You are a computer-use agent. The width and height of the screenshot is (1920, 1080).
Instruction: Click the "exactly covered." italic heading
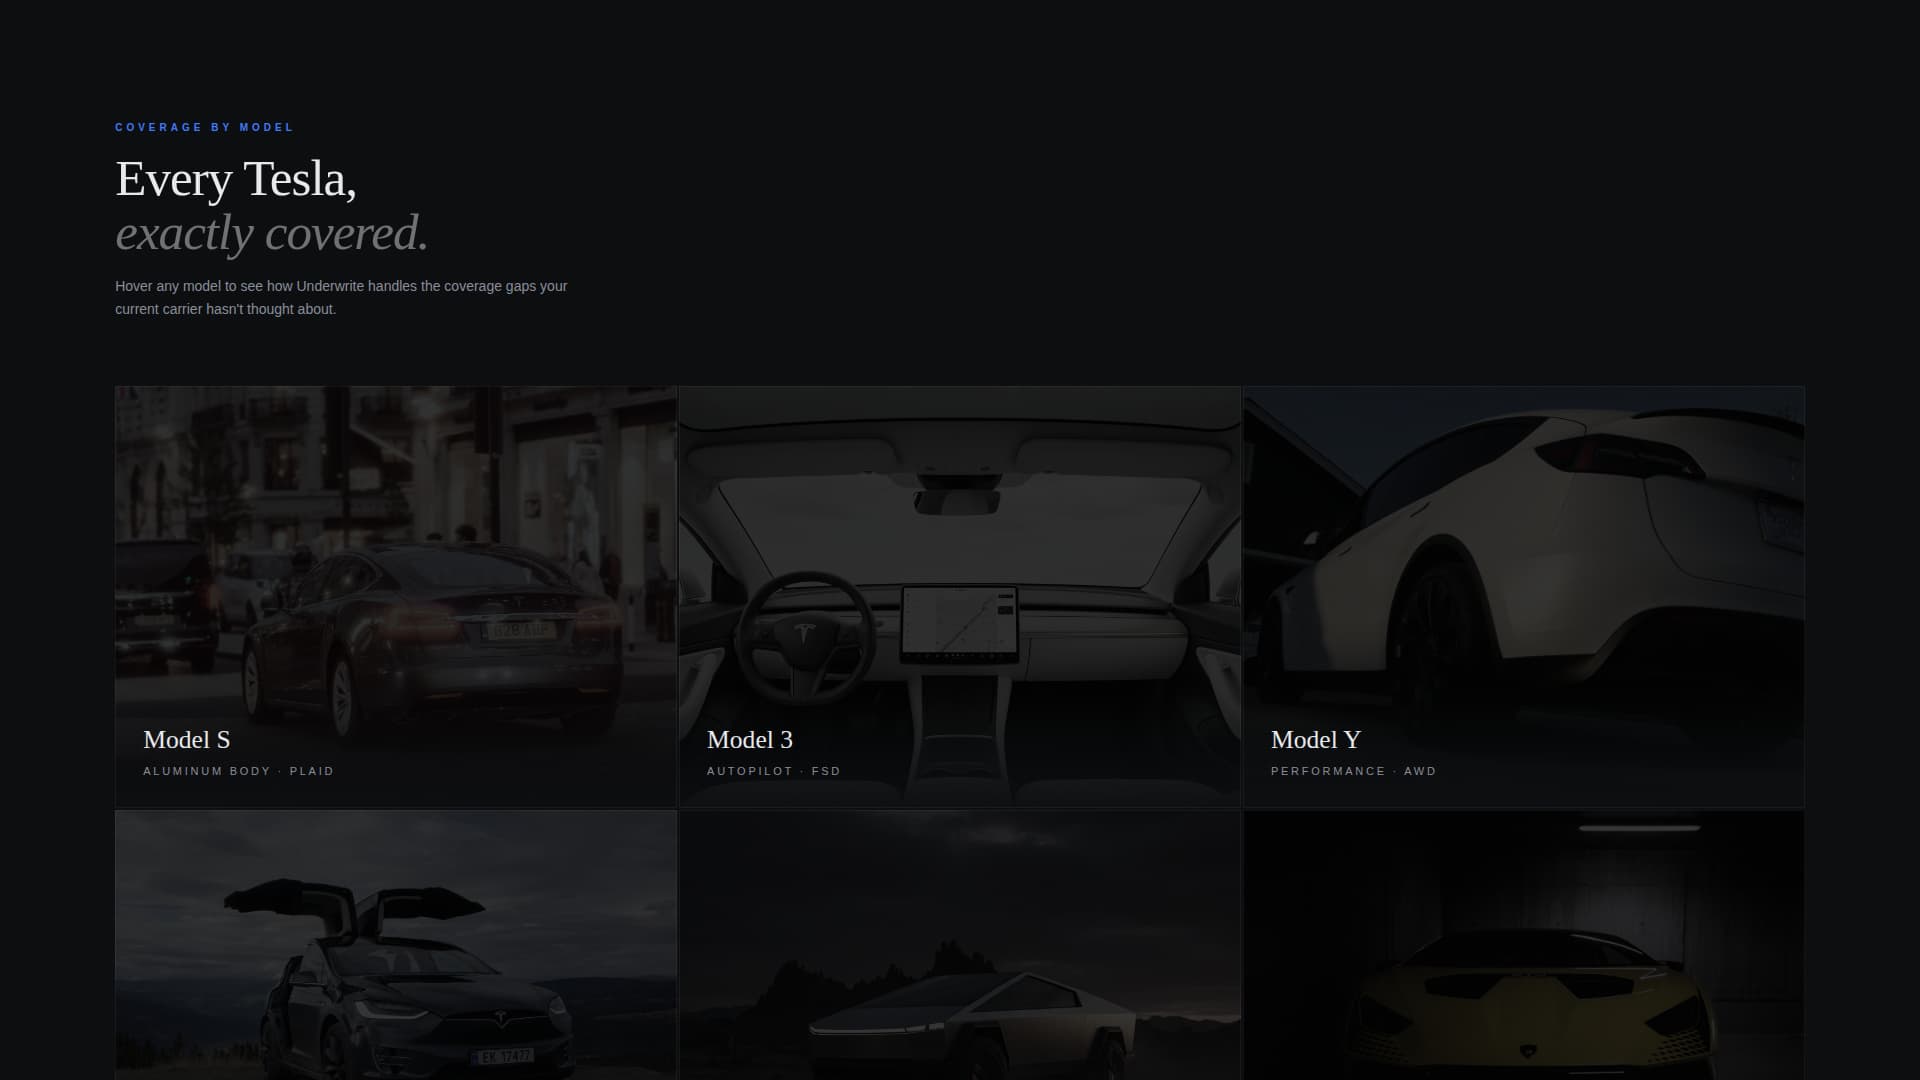tap(272, 233)
